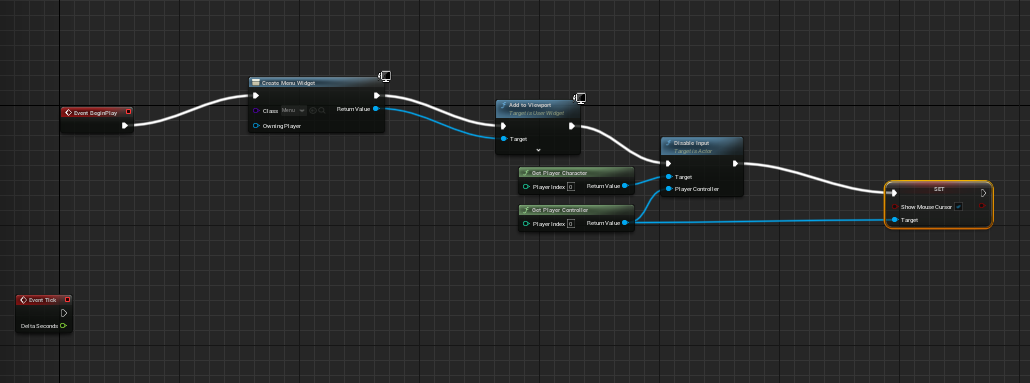Click the browse magnifier icon next to Class
This screenshot has height=383, width=1030.
[322, 110]
